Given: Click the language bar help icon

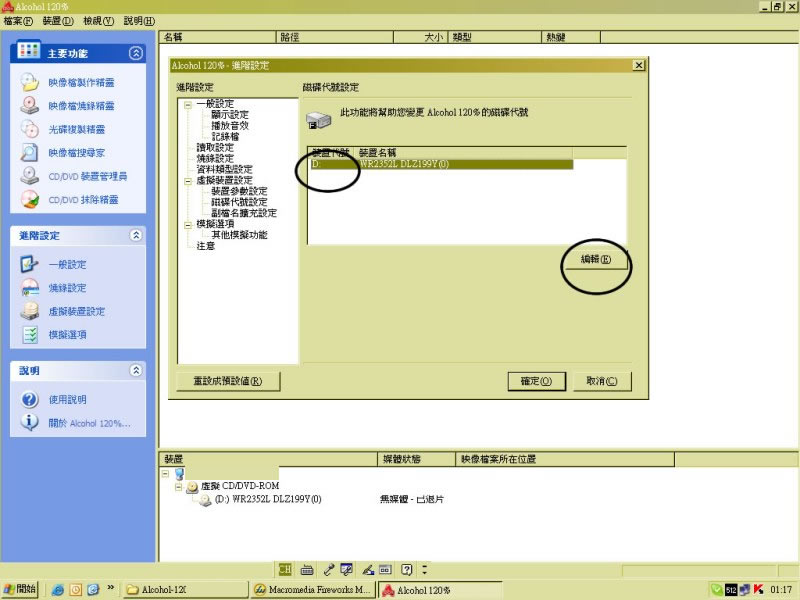Looking at the screenshot, I should pos(406,569).
